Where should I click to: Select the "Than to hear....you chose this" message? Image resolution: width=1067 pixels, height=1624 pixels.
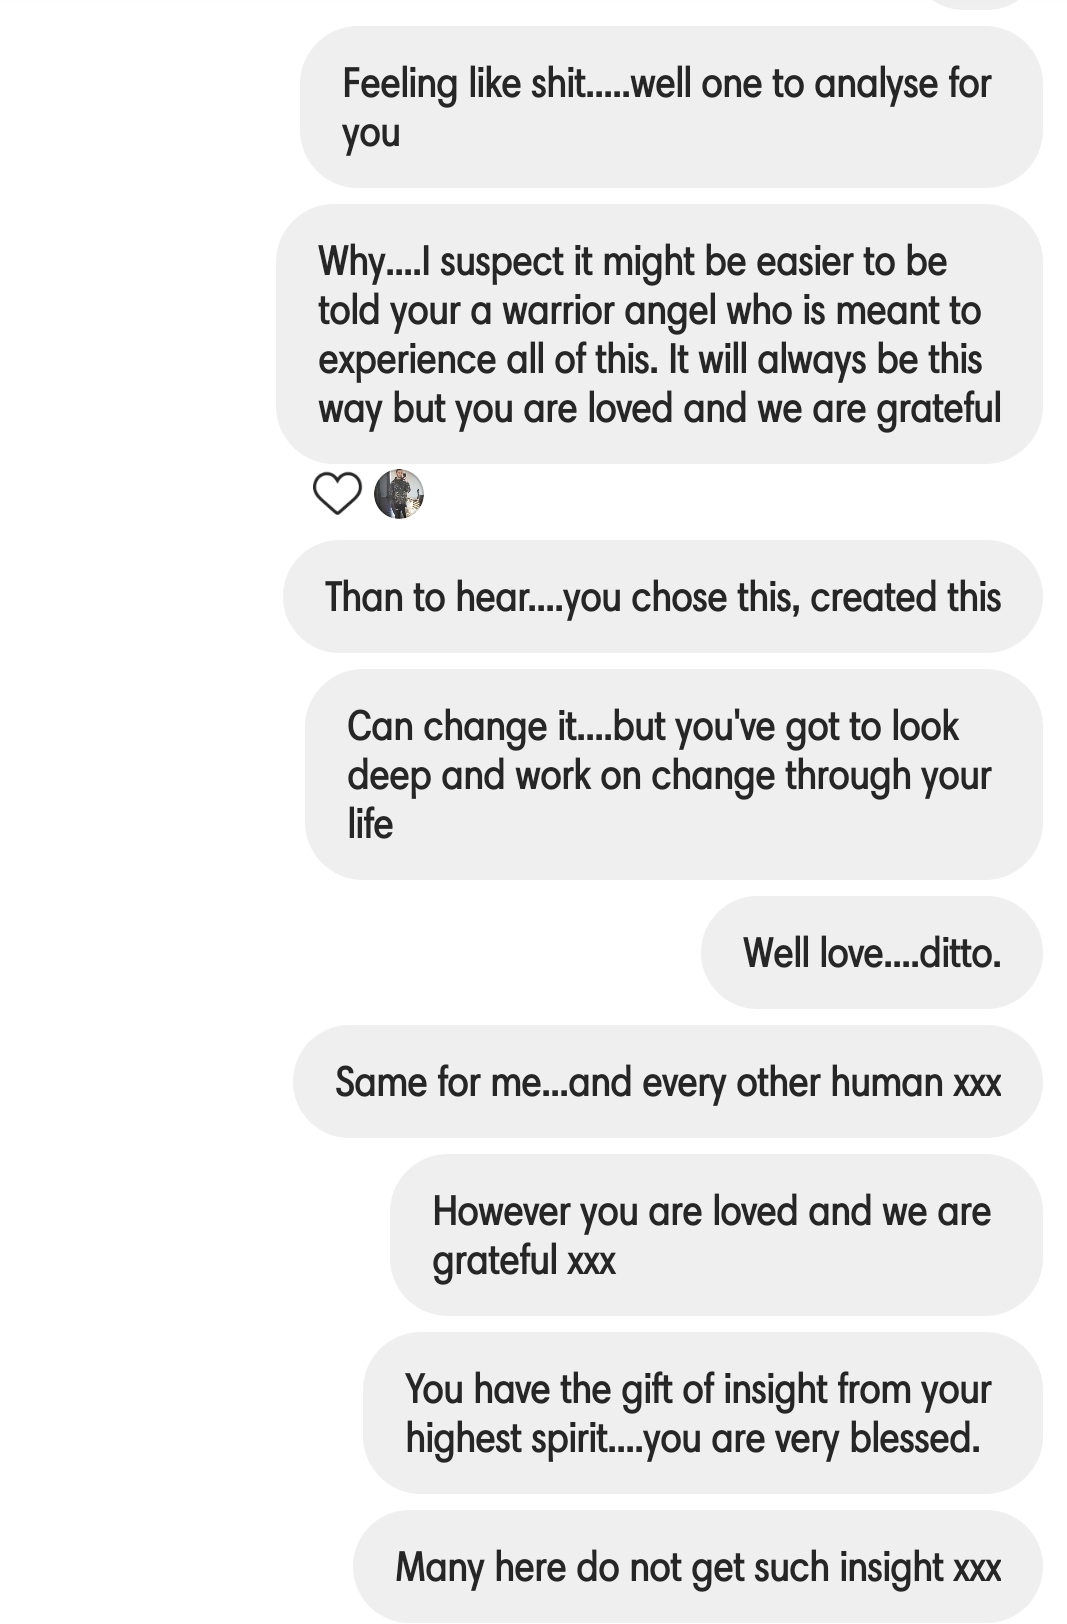tap(662, 597)
